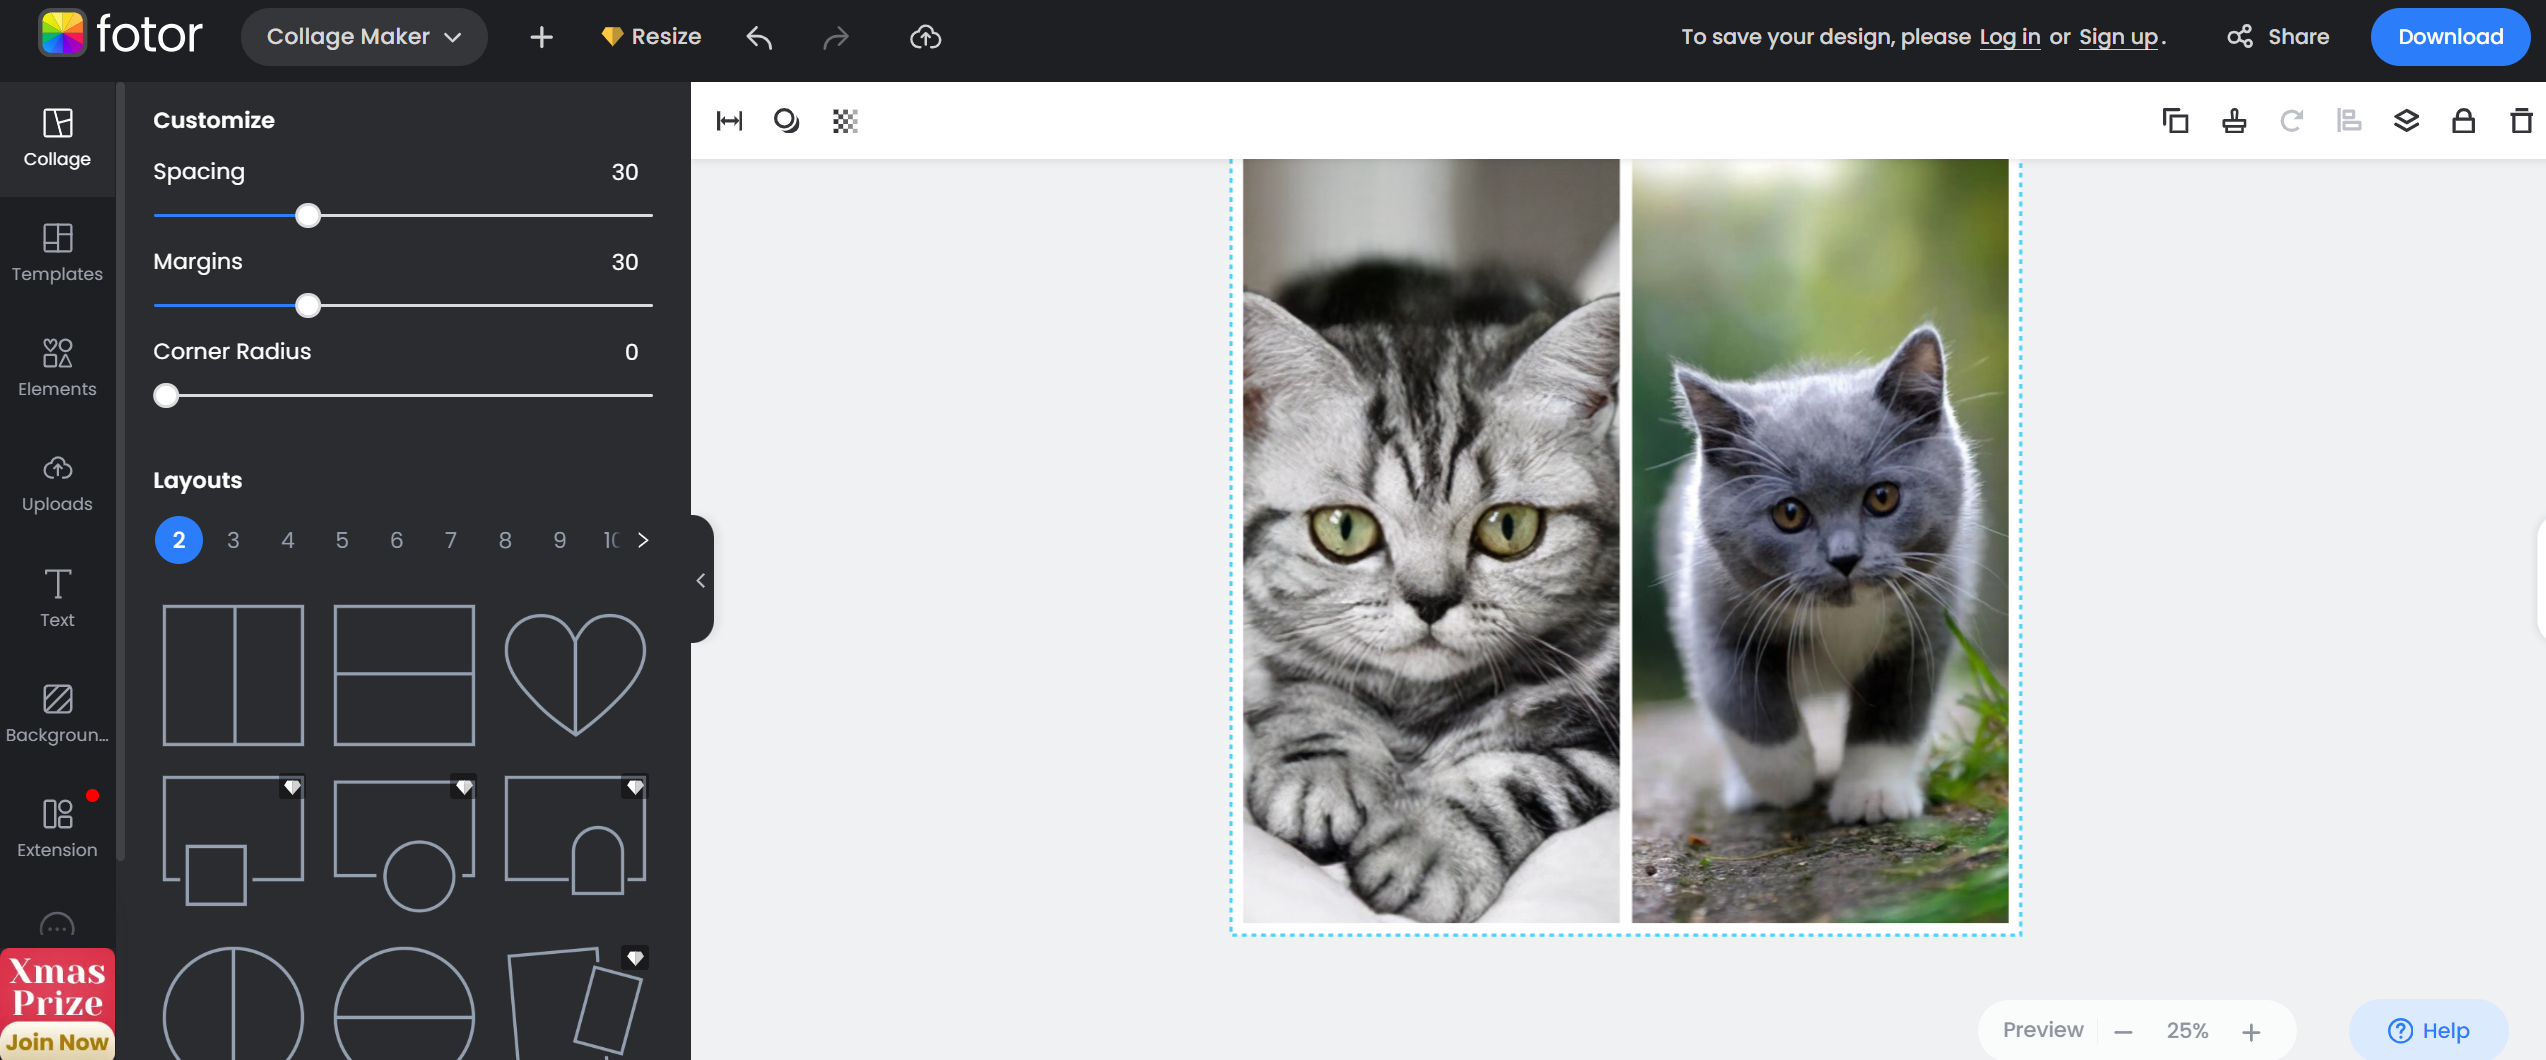Select the tabby cat photo cell
This screenshot has width=2546, height=1060.
click(x=1431, y=540)
